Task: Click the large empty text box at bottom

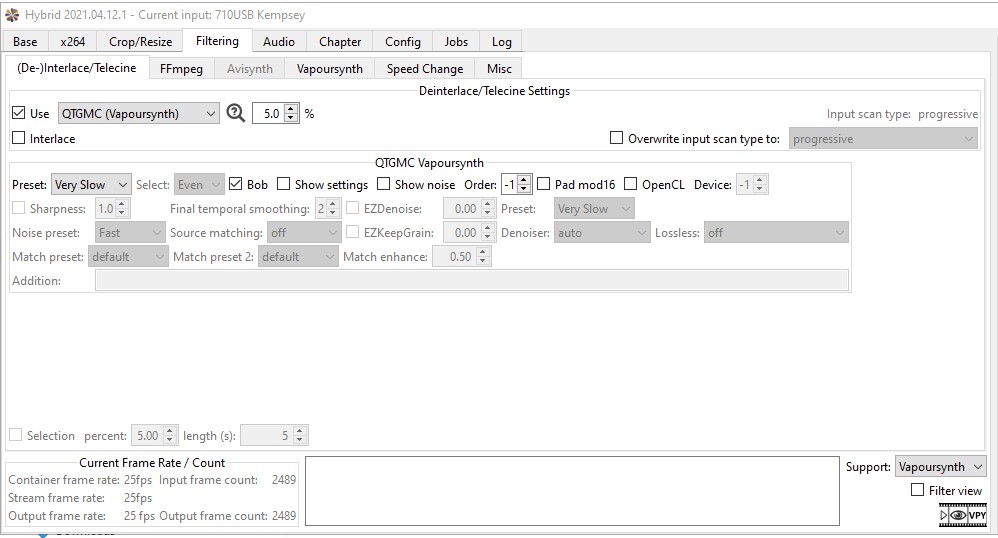Action: [572, 490]
